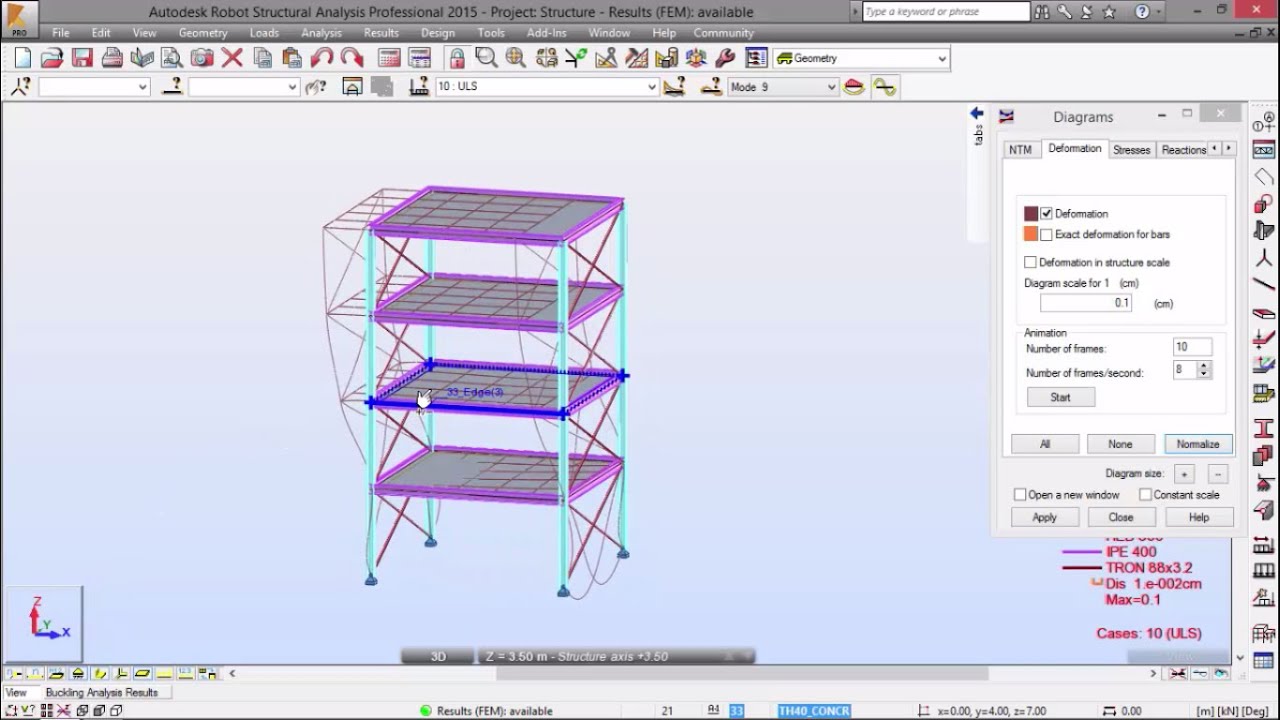The height and width of the screenshot is (720, 1280).
Task: Open the Geometry menu
Action: (203, 33)
